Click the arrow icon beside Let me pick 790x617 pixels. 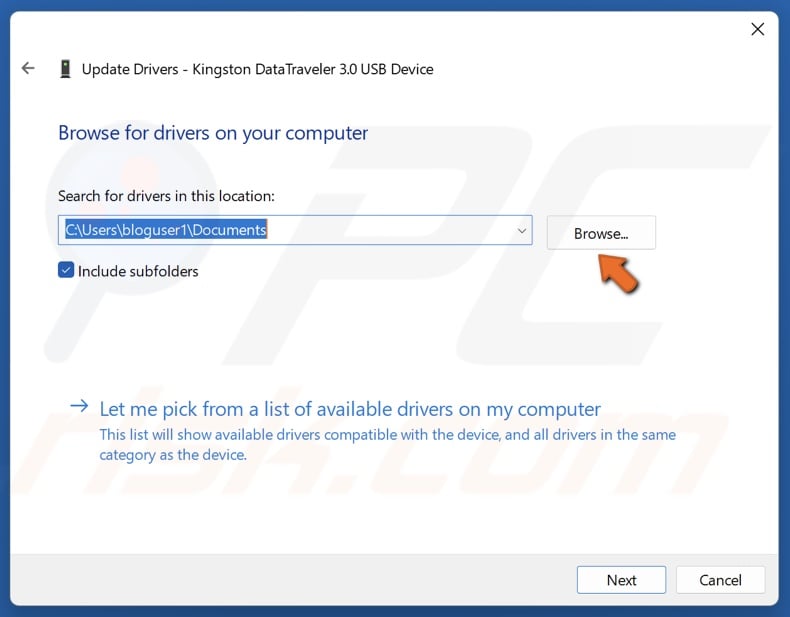79,406
